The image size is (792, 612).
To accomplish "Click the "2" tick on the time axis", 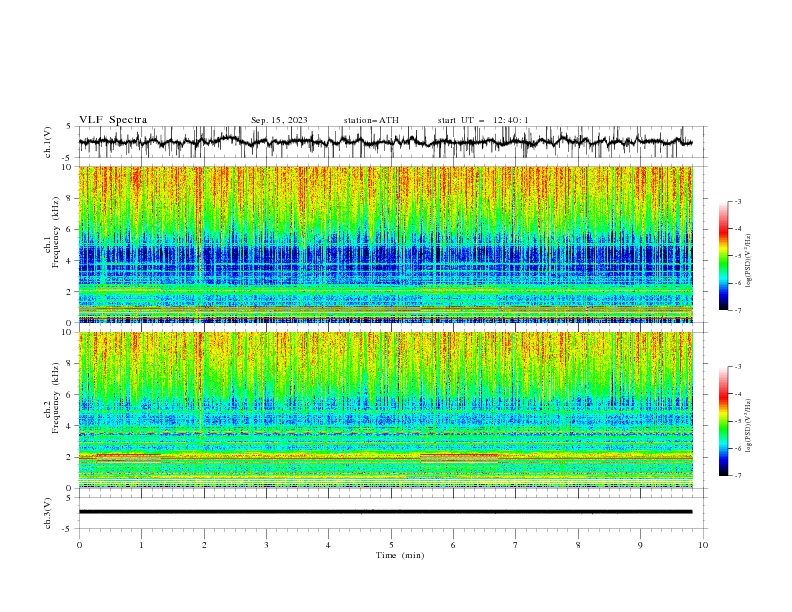I will pos(204,545).
